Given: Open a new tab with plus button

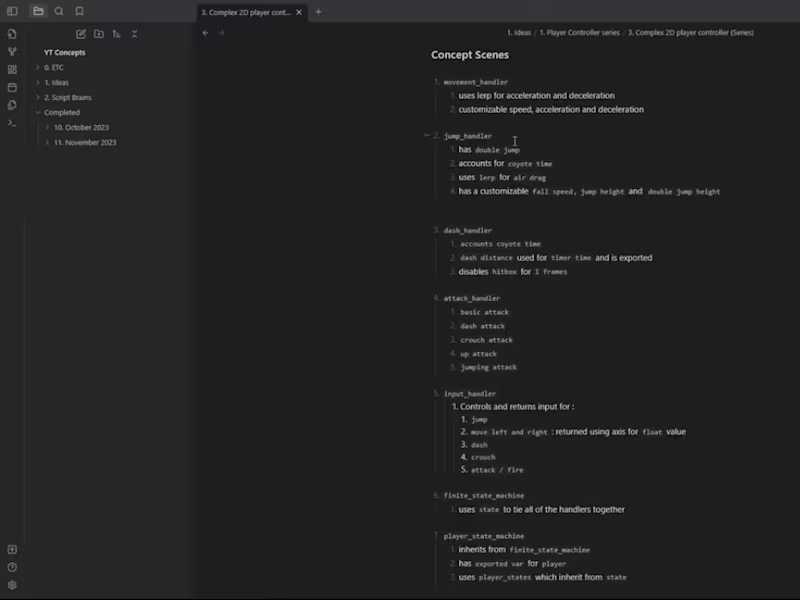Looking at the screenshot, I should click(318, 12).
